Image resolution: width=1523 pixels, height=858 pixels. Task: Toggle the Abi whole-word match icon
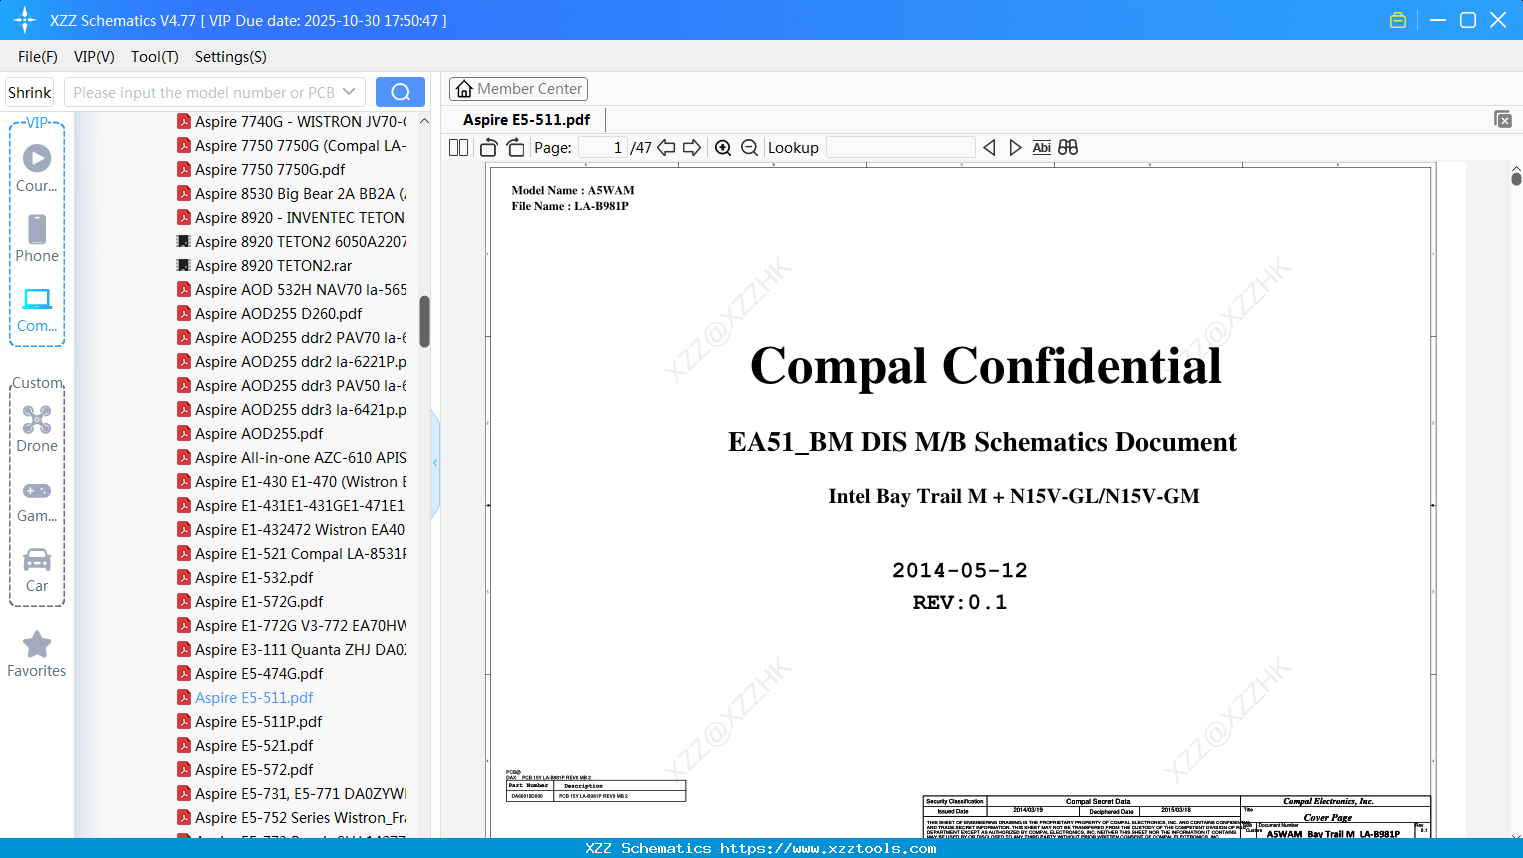click(1041, 148)
